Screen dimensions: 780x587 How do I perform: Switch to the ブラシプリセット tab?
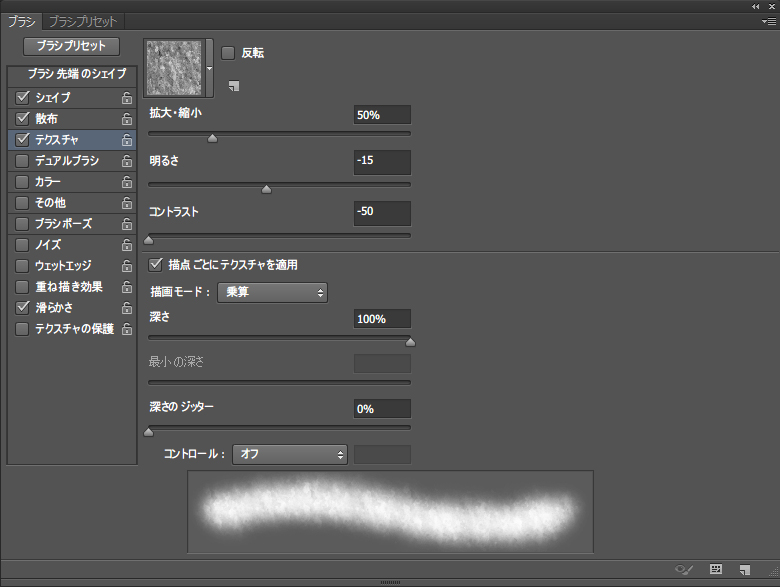(x=83, y=21)
